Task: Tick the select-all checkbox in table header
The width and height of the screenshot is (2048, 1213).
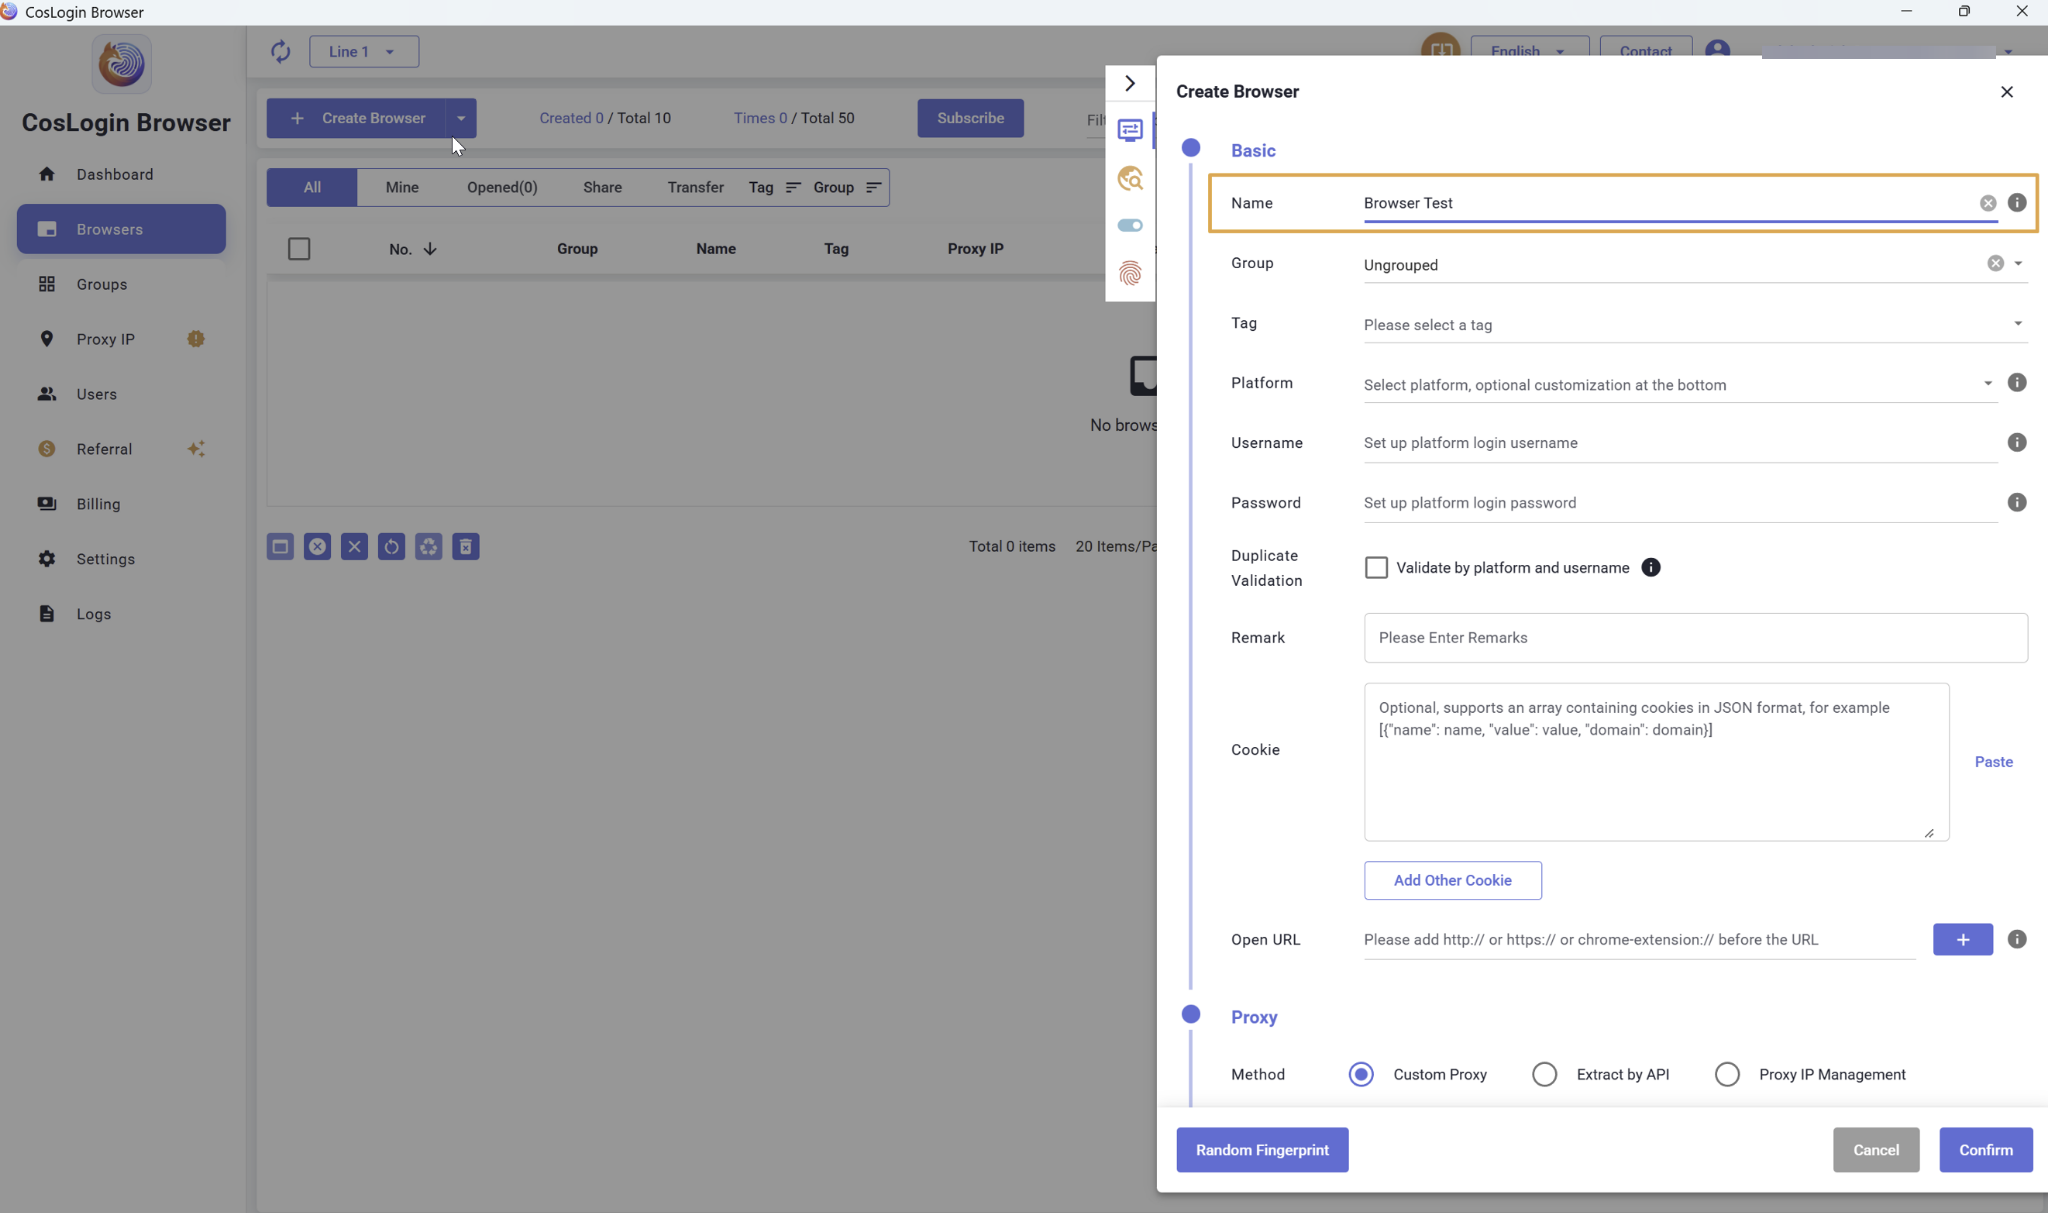Action: (x=299, y=248)
